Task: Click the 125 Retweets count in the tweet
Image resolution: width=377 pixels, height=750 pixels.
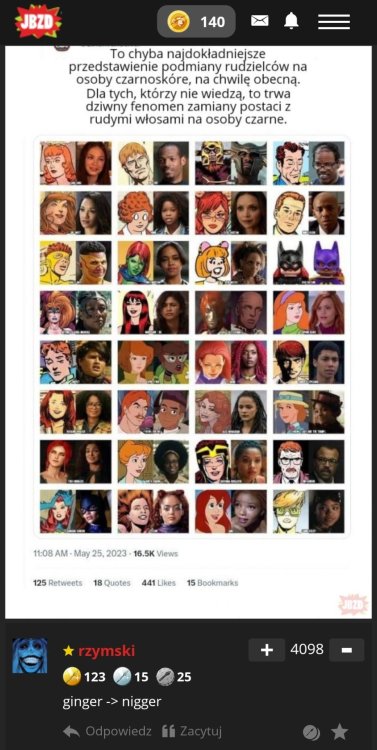Action: tap(57, 583)
